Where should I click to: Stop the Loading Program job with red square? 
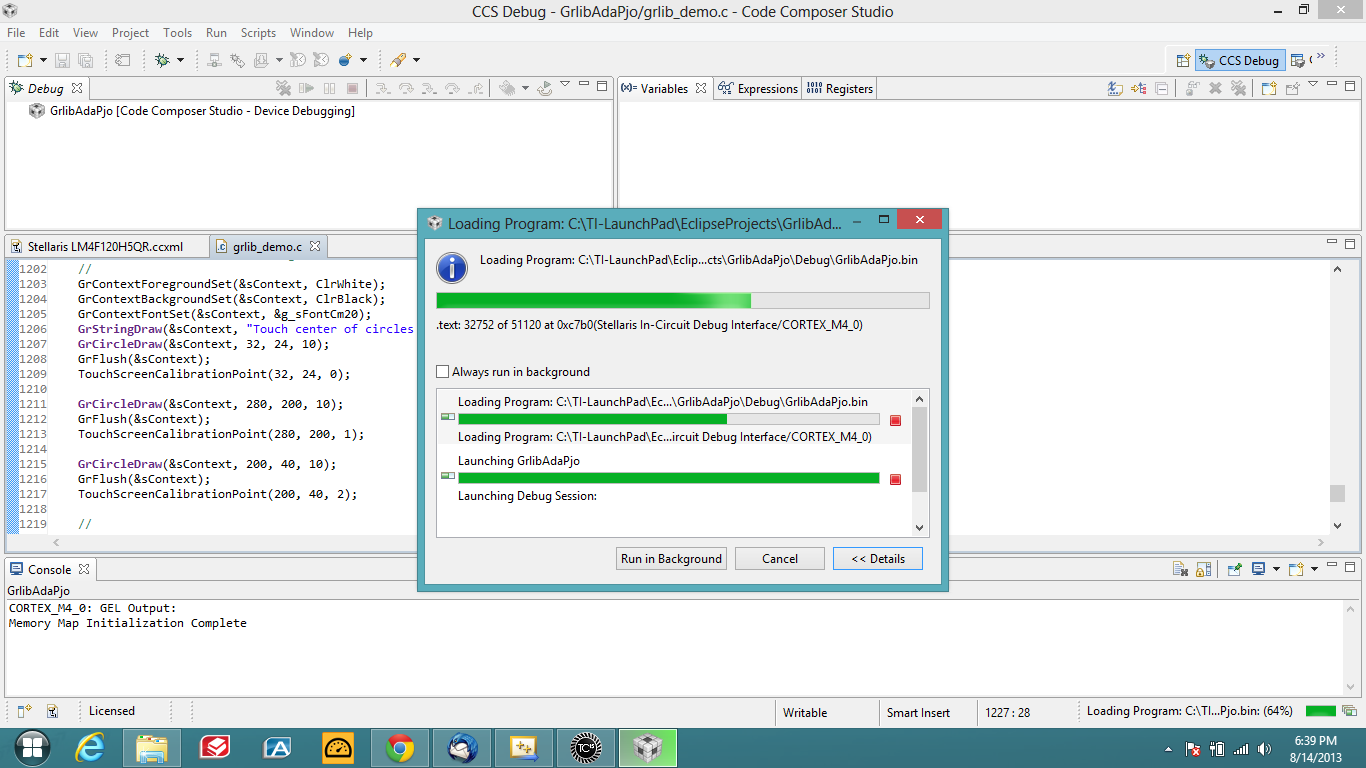[895, 420]
